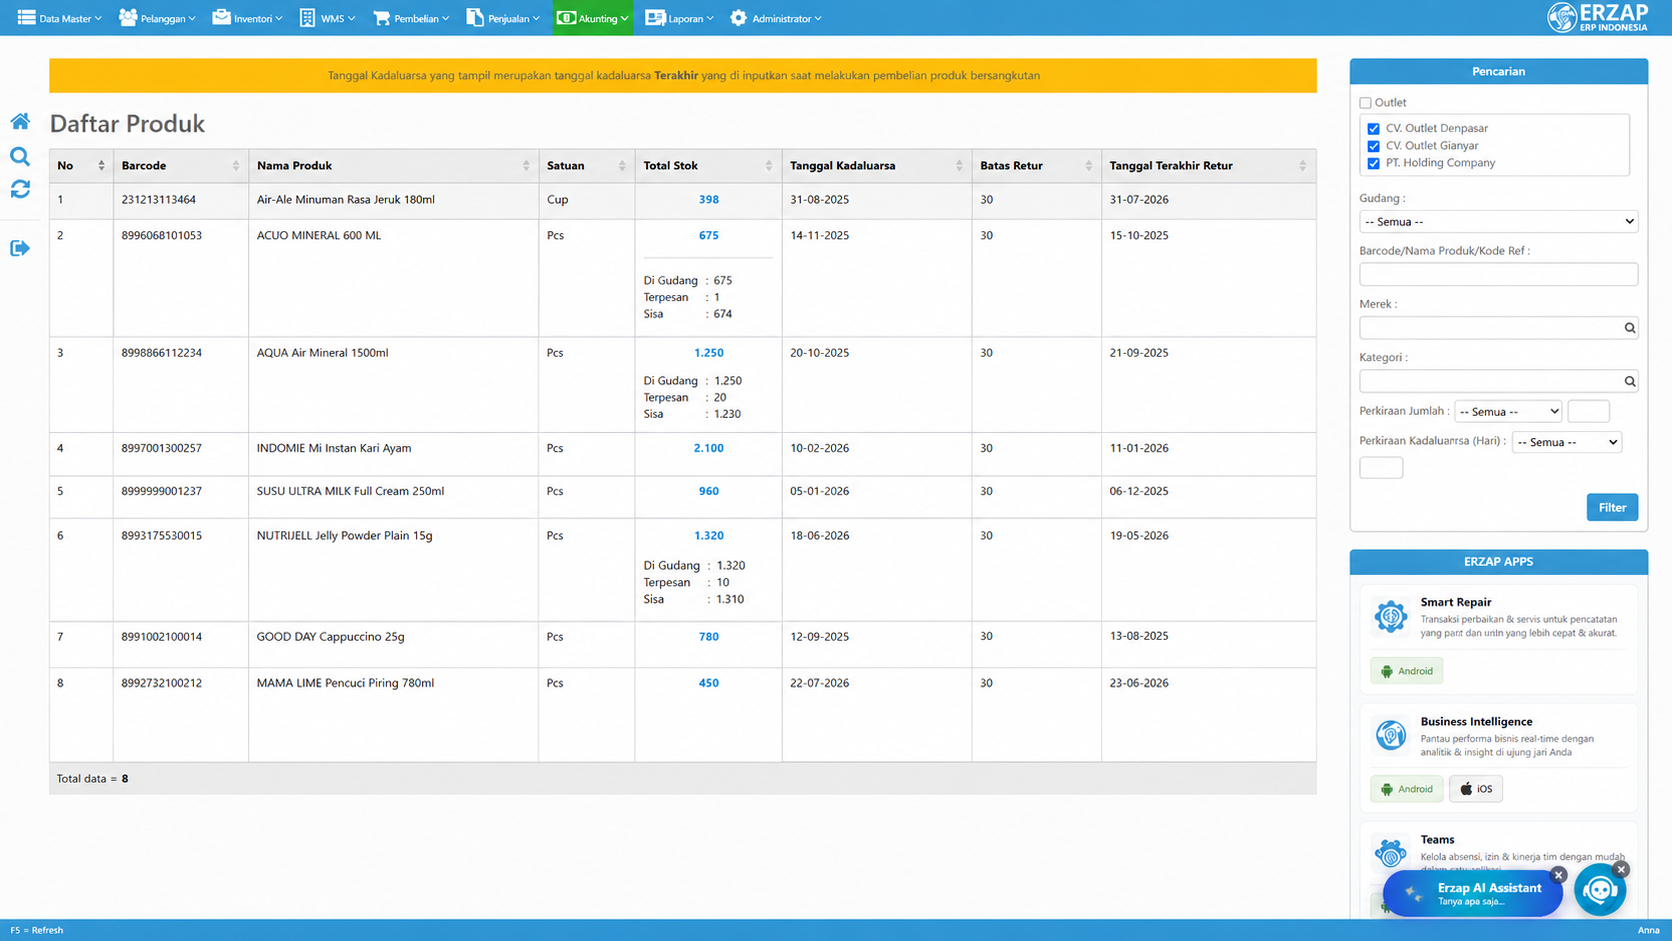The height and width of the screenshot is (941, 1672).
Task: Click F5 = Refresh in status bar
Action: coord(36,930)
